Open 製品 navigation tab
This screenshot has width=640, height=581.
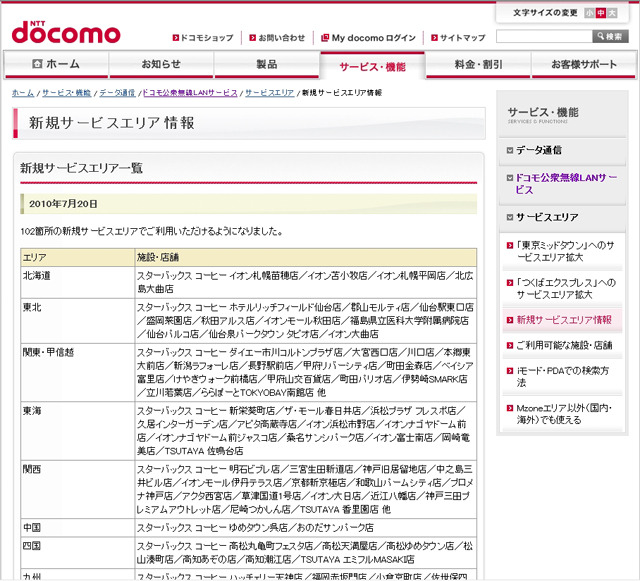[x=267, y=64]
